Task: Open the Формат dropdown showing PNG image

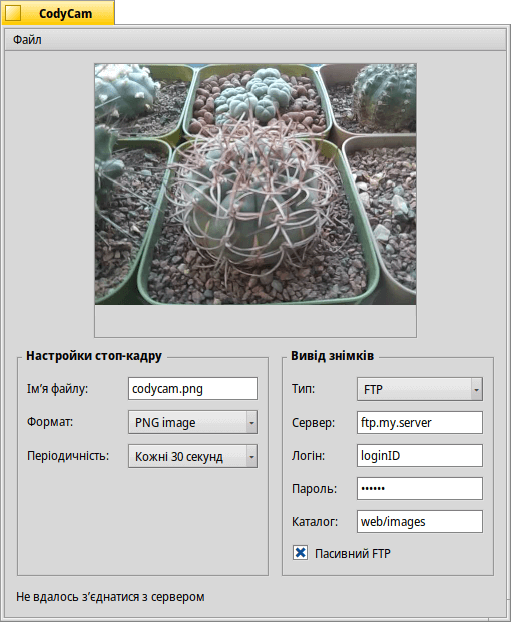Action: click(193, 422)
